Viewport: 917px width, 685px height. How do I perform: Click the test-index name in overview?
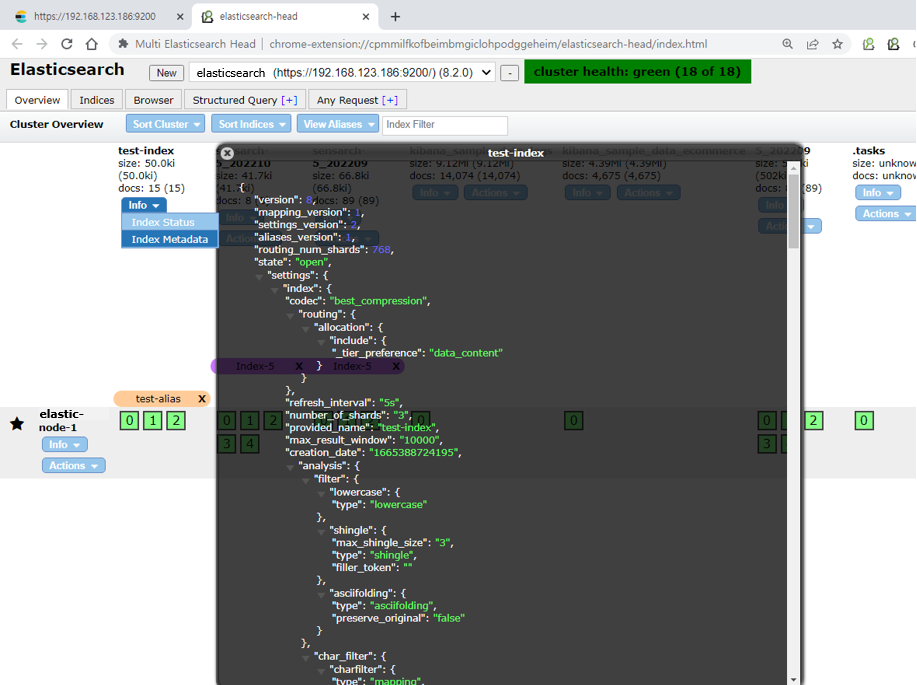[146, 150]
